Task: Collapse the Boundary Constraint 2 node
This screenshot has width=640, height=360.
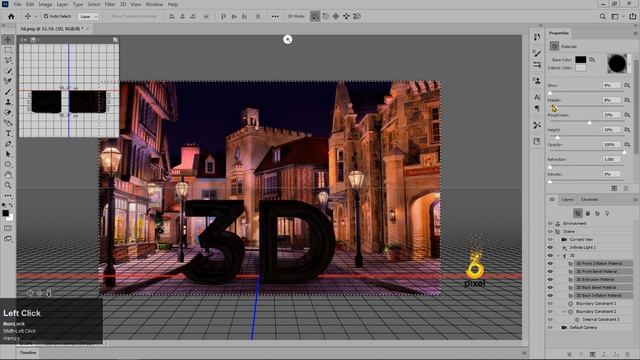Action: 564,311
